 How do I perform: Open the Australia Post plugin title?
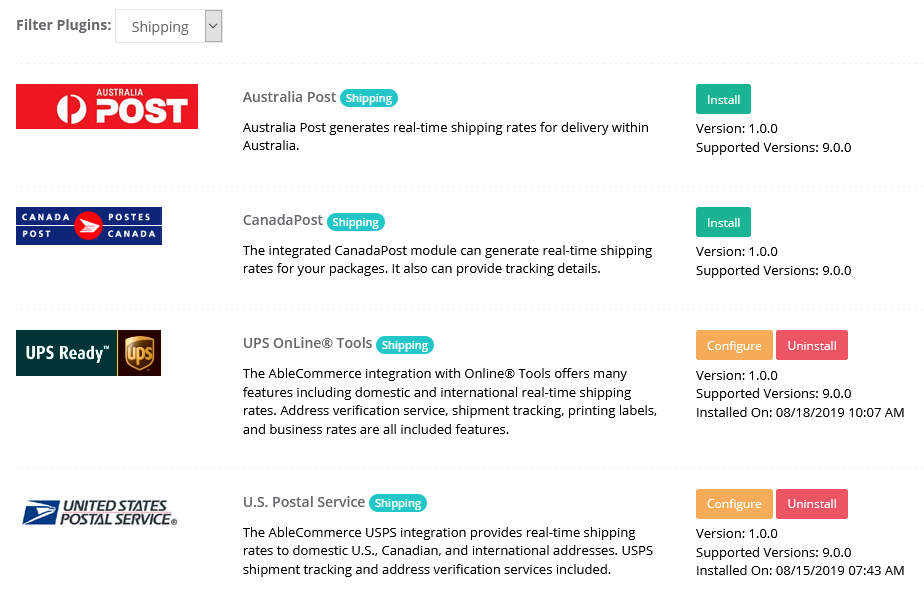[289, 97]
